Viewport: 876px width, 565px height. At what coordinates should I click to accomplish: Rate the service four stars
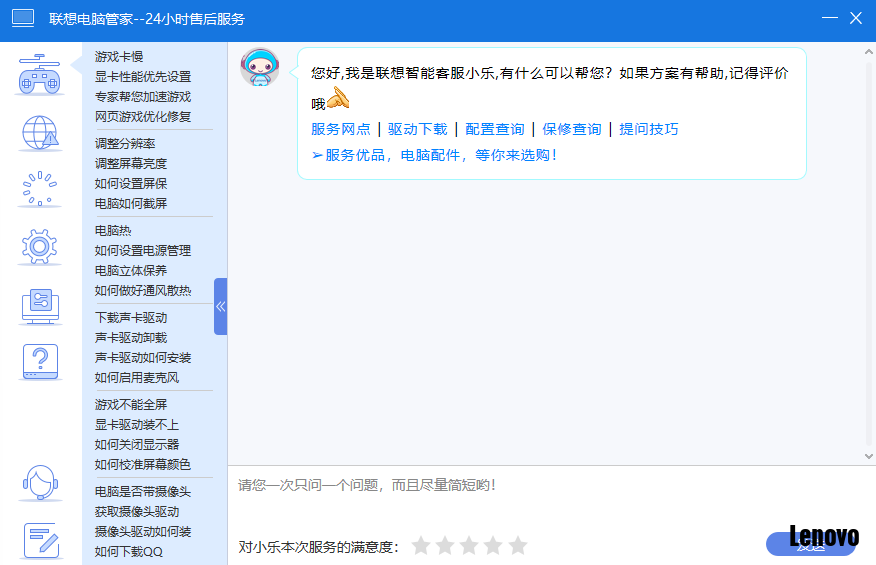493,545
